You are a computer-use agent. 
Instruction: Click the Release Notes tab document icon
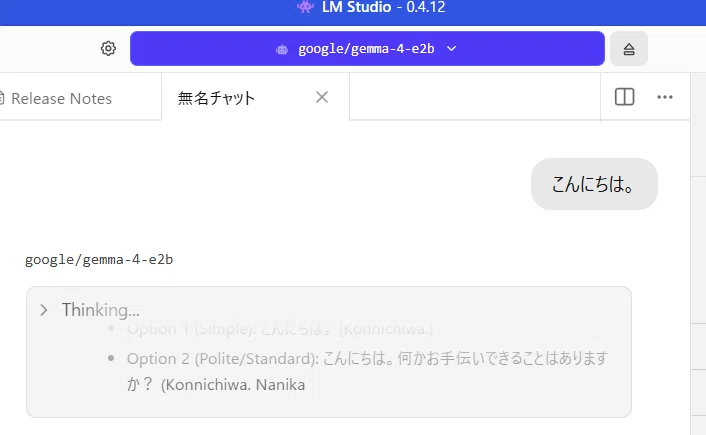click(2, 98)
